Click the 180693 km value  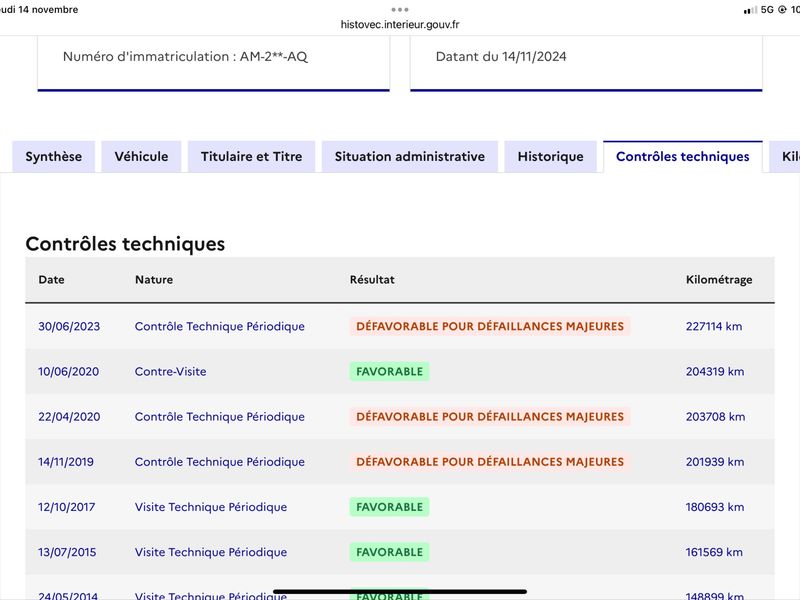715,507
